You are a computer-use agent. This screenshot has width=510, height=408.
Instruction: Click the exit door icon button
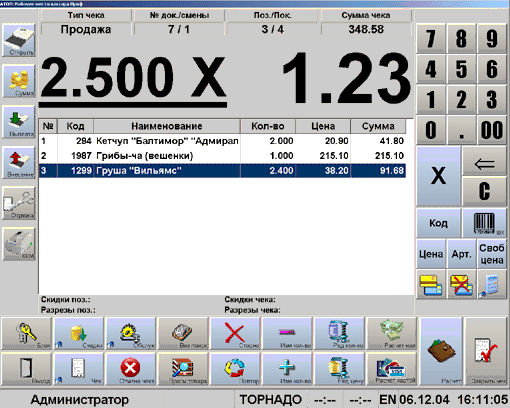click(27, 369)
